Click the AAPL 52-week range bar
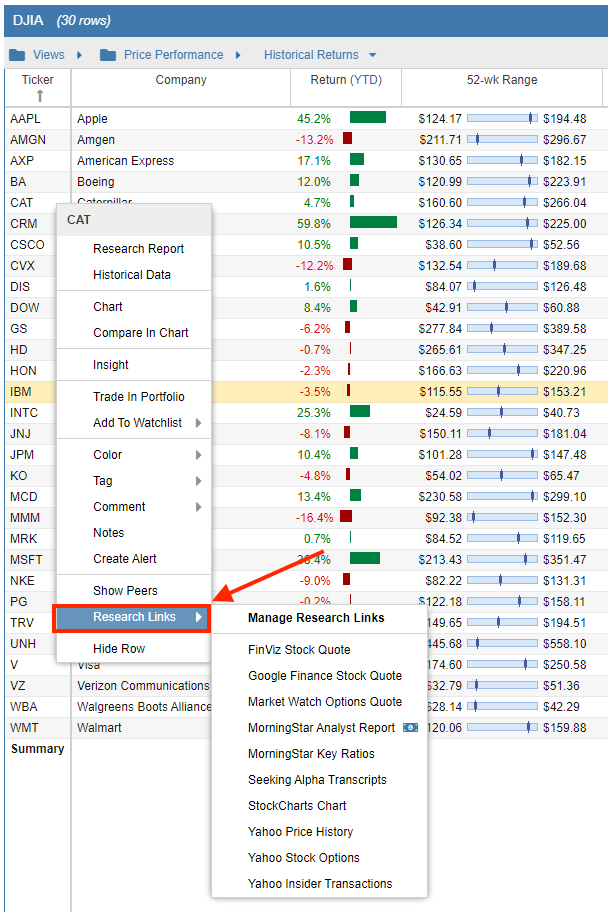This screenshot has height=912, width=608. pos(502,119)
